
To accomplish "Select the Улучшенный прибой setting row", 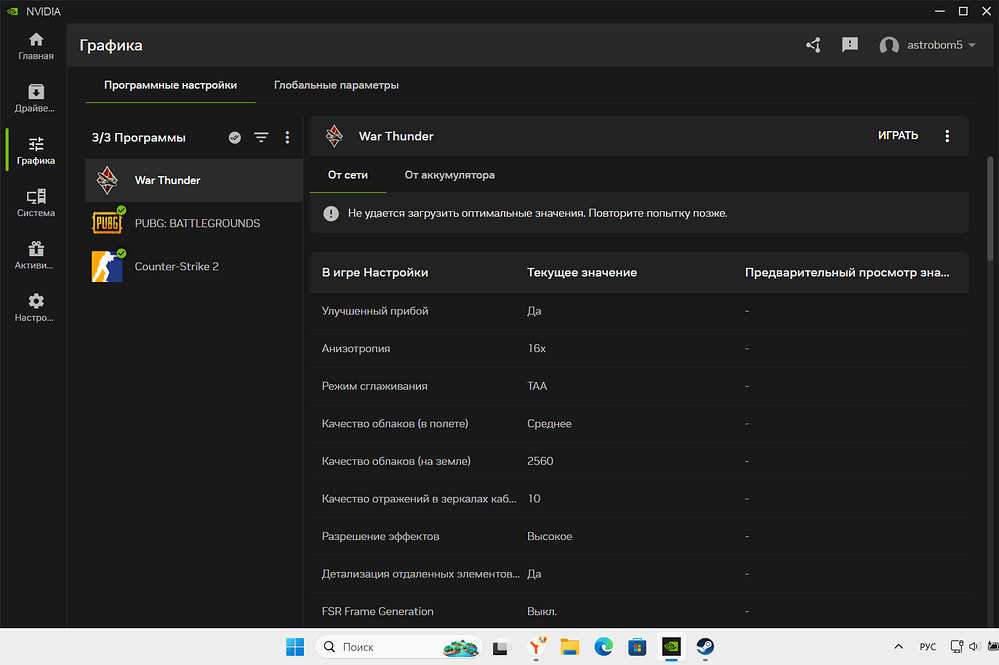I will click(x=639, y=311).
